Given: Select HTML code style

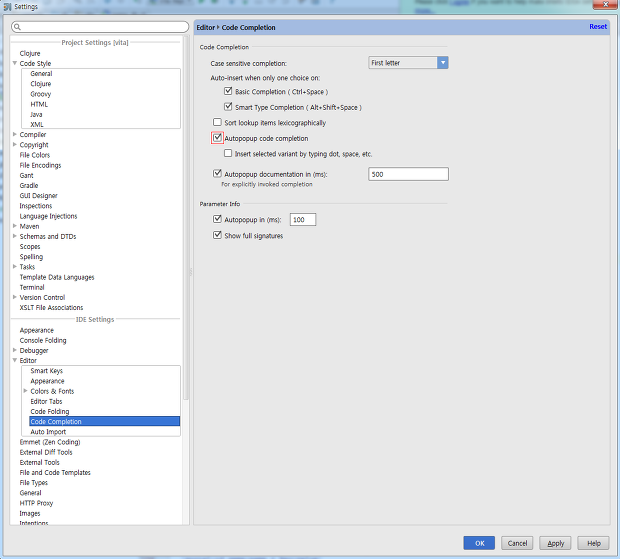Looking at the screenshot, I should [x=39, y=104].
